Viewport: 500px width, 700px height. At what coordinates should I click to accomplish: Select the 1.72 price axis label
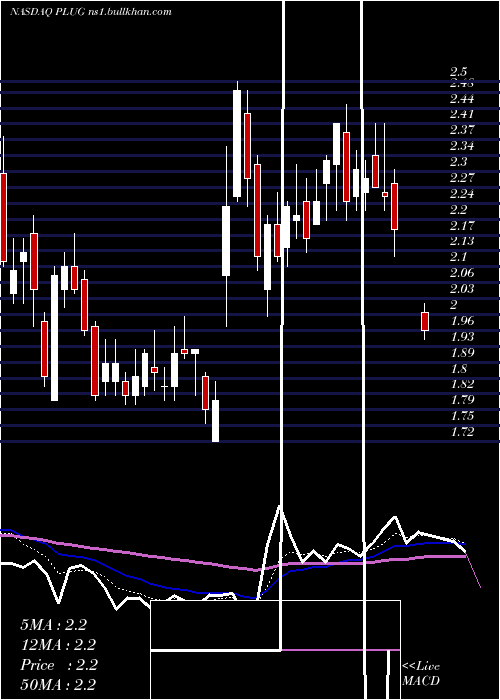[x=462, y=432]
